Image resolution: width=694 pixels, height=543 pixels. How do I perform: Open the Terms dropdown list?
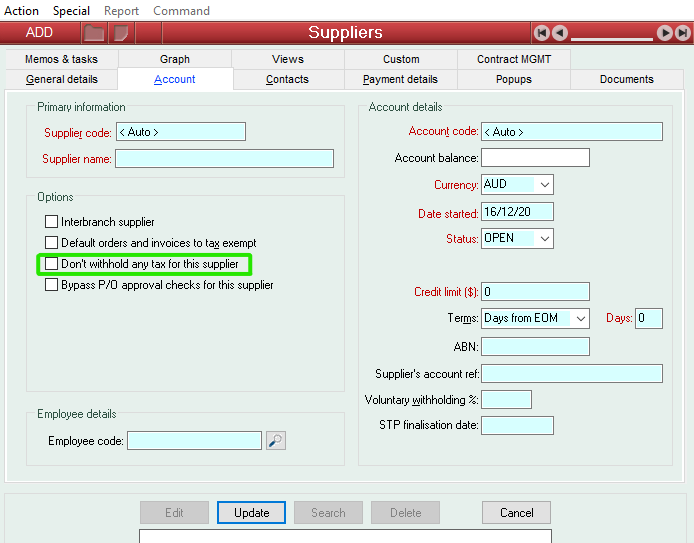click(x=580, y=318)
